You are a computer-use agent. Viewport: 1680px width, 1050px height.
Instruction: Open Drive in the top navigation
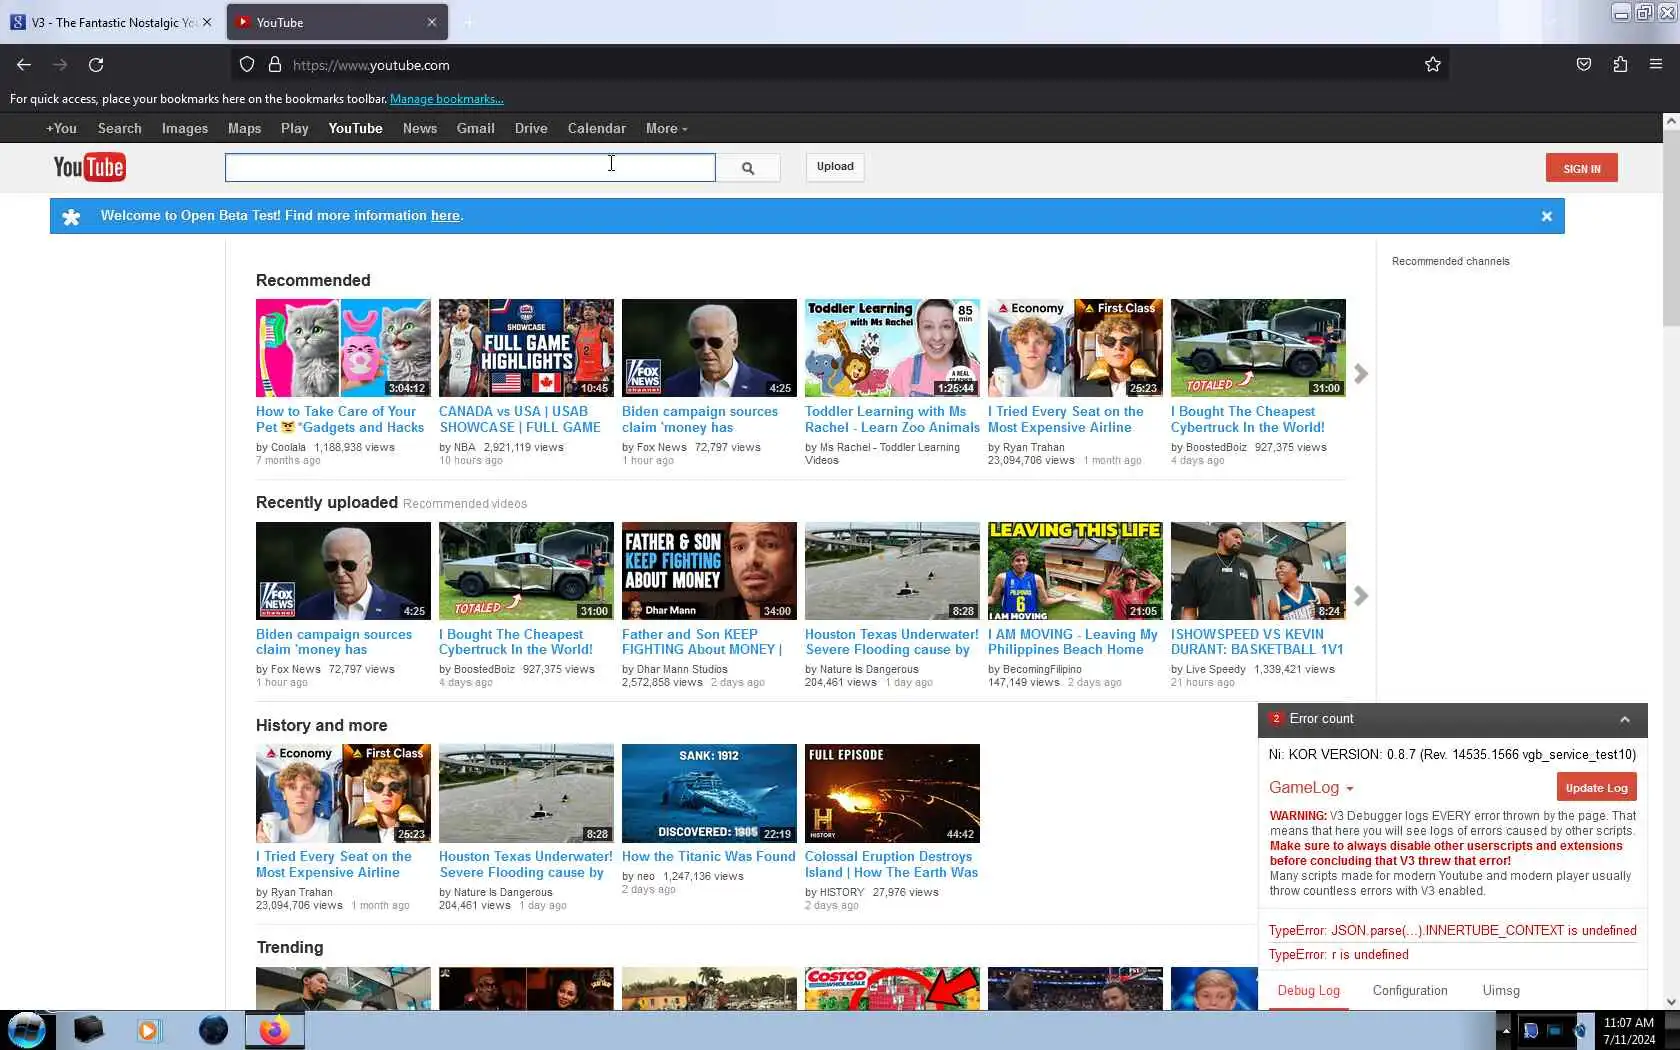coord(531,129)
